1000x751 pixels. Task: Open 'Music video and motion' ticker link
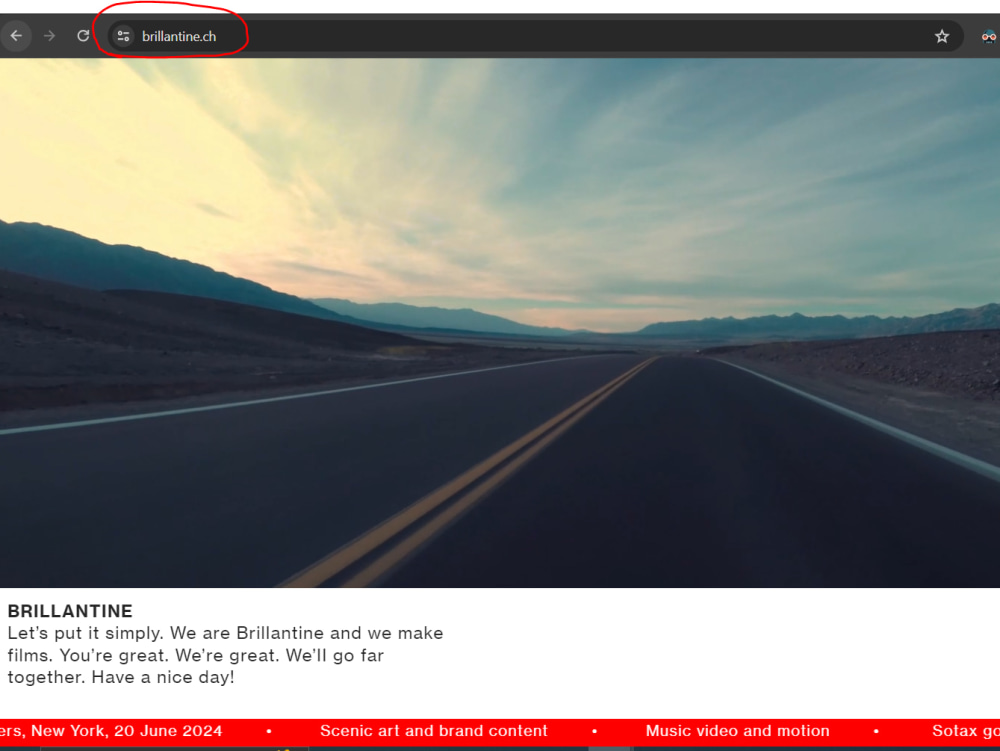click(x=737, y=731)
